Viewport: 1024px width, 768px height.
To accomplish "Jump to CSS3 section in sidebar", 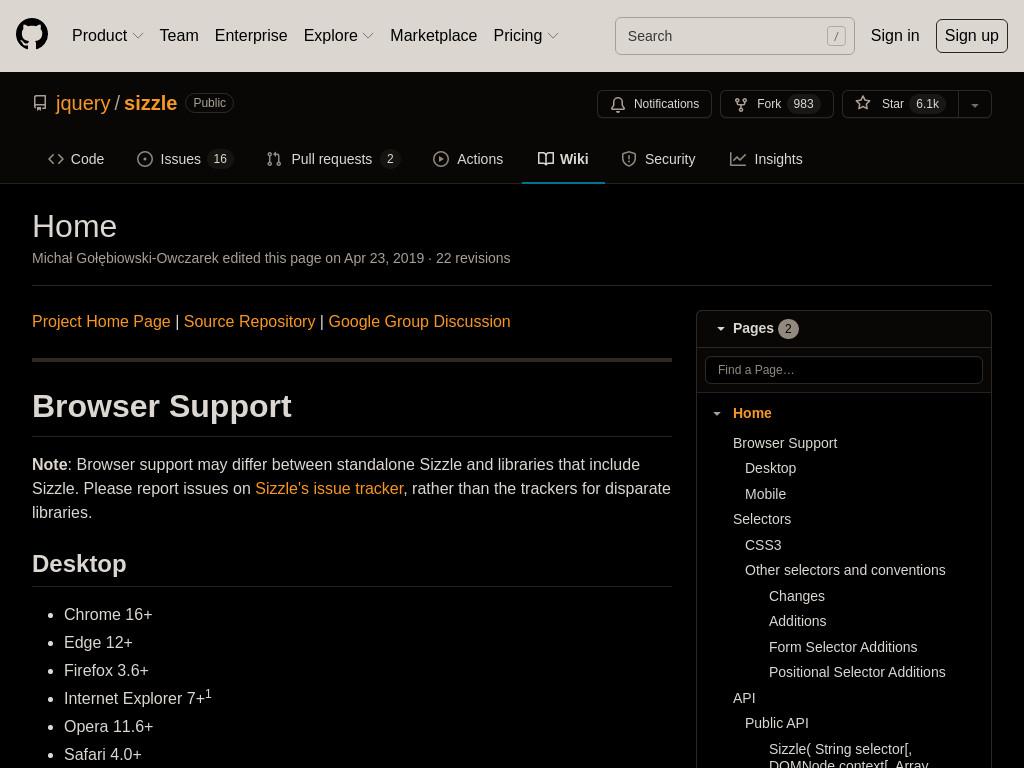I will pyautogui.click(x=763, y=545).
